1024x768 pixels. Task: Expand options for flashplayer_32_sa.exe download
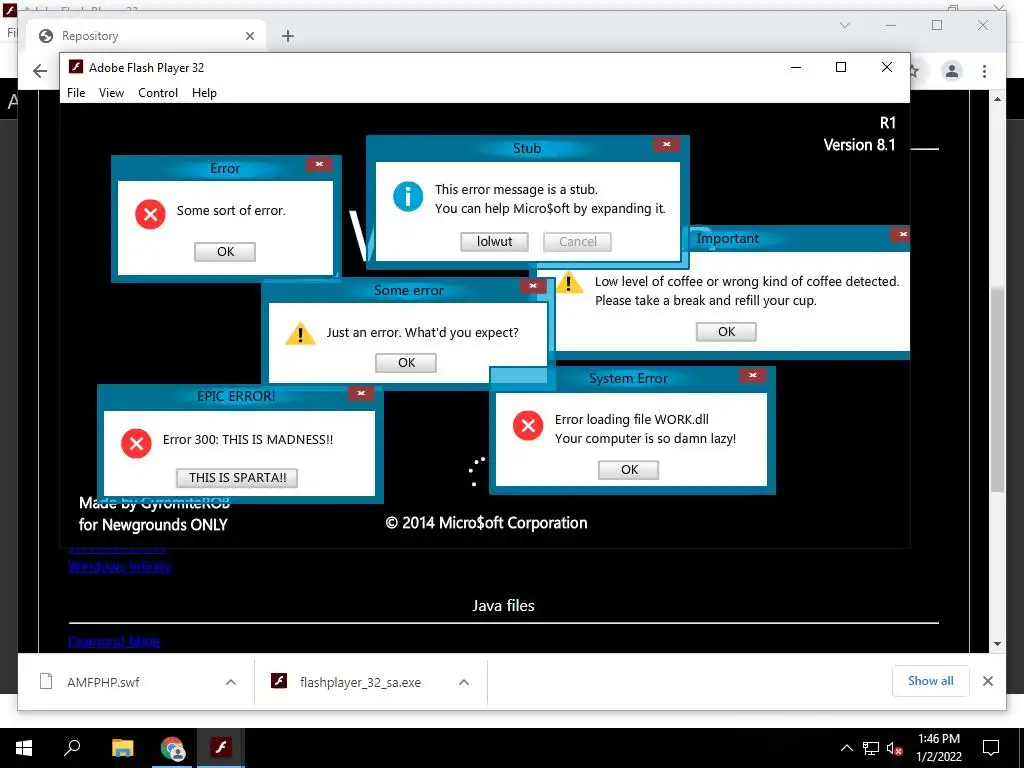(x=464, y=682)
